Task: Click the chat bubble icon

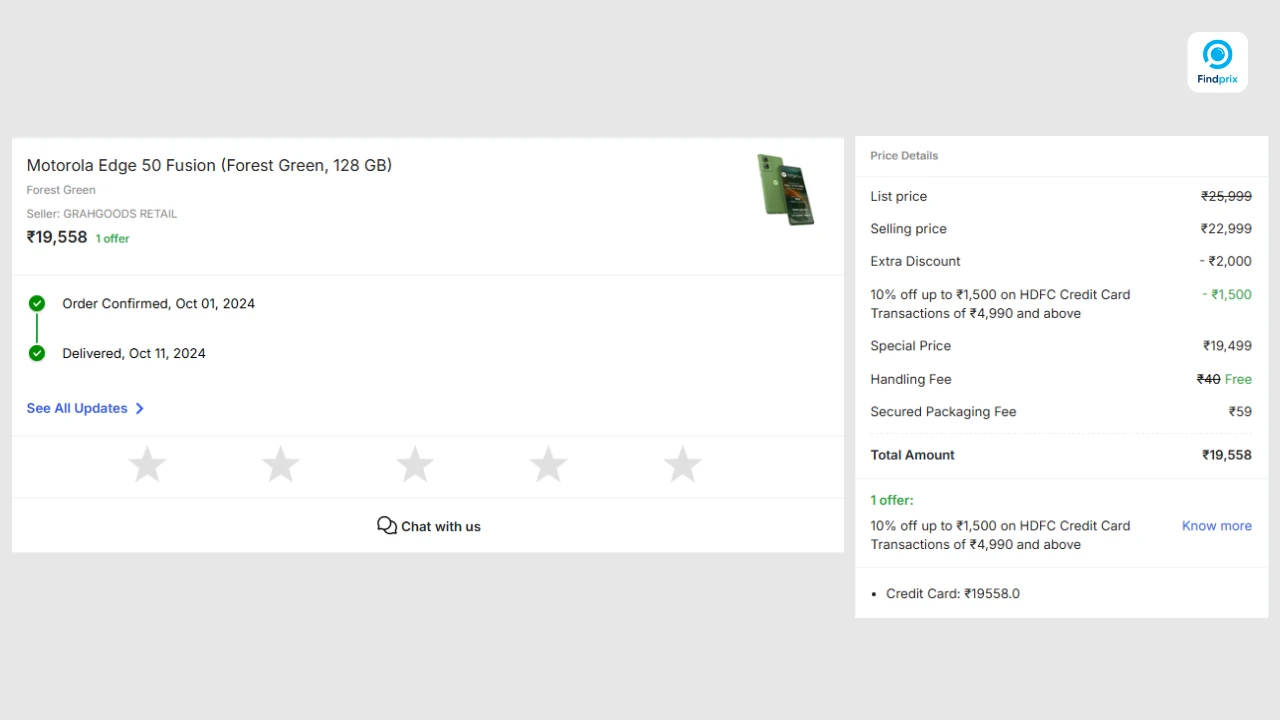Action: [387, 526]
